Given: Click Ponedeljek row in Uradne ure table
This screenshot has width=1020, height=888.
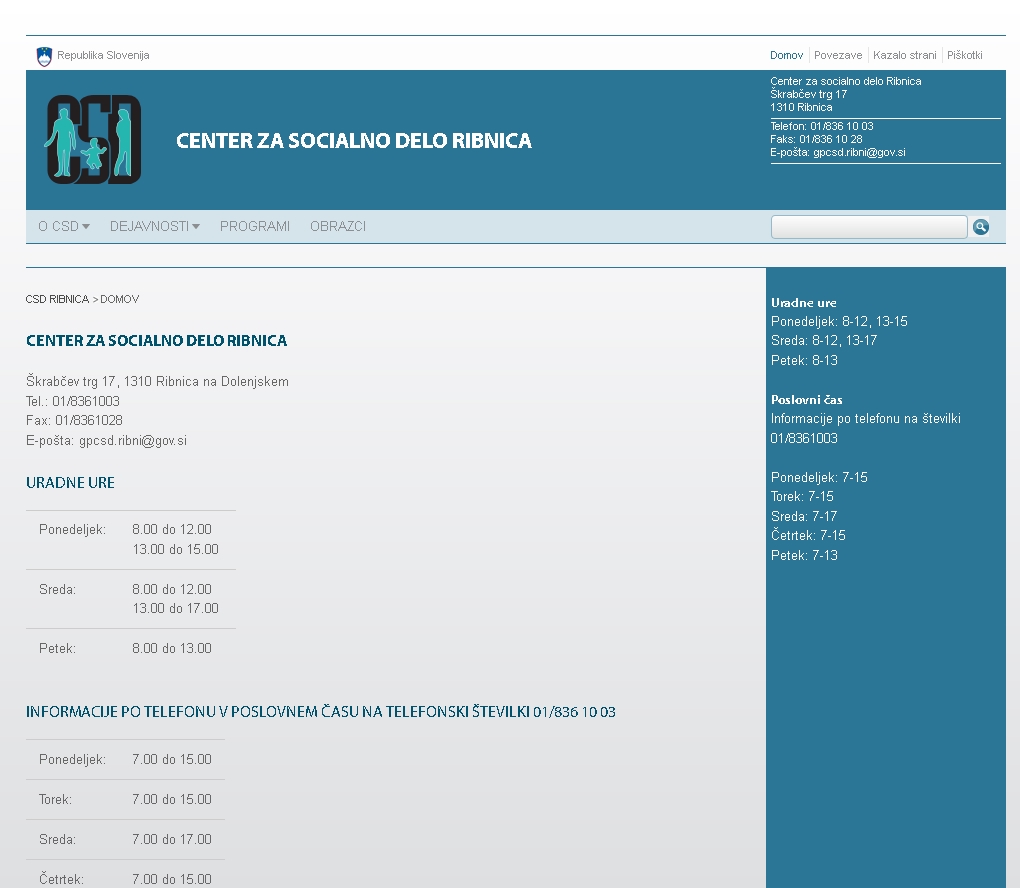Looking at the screenshot, I should pos(131,540).
